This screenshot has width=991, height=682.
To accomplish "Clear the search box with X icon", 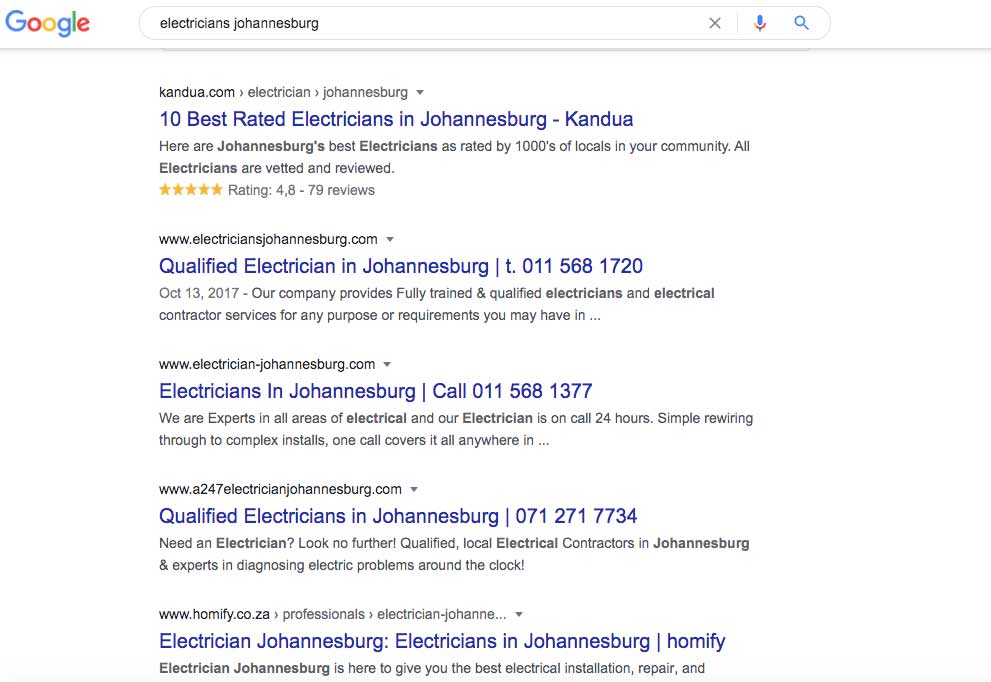I will coord(714,23).
